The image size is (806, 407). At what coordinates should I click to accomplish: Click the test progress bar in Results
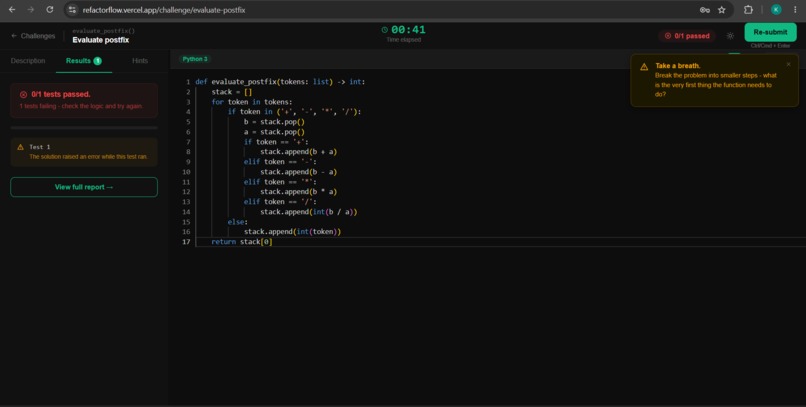(x=84, y=127)
